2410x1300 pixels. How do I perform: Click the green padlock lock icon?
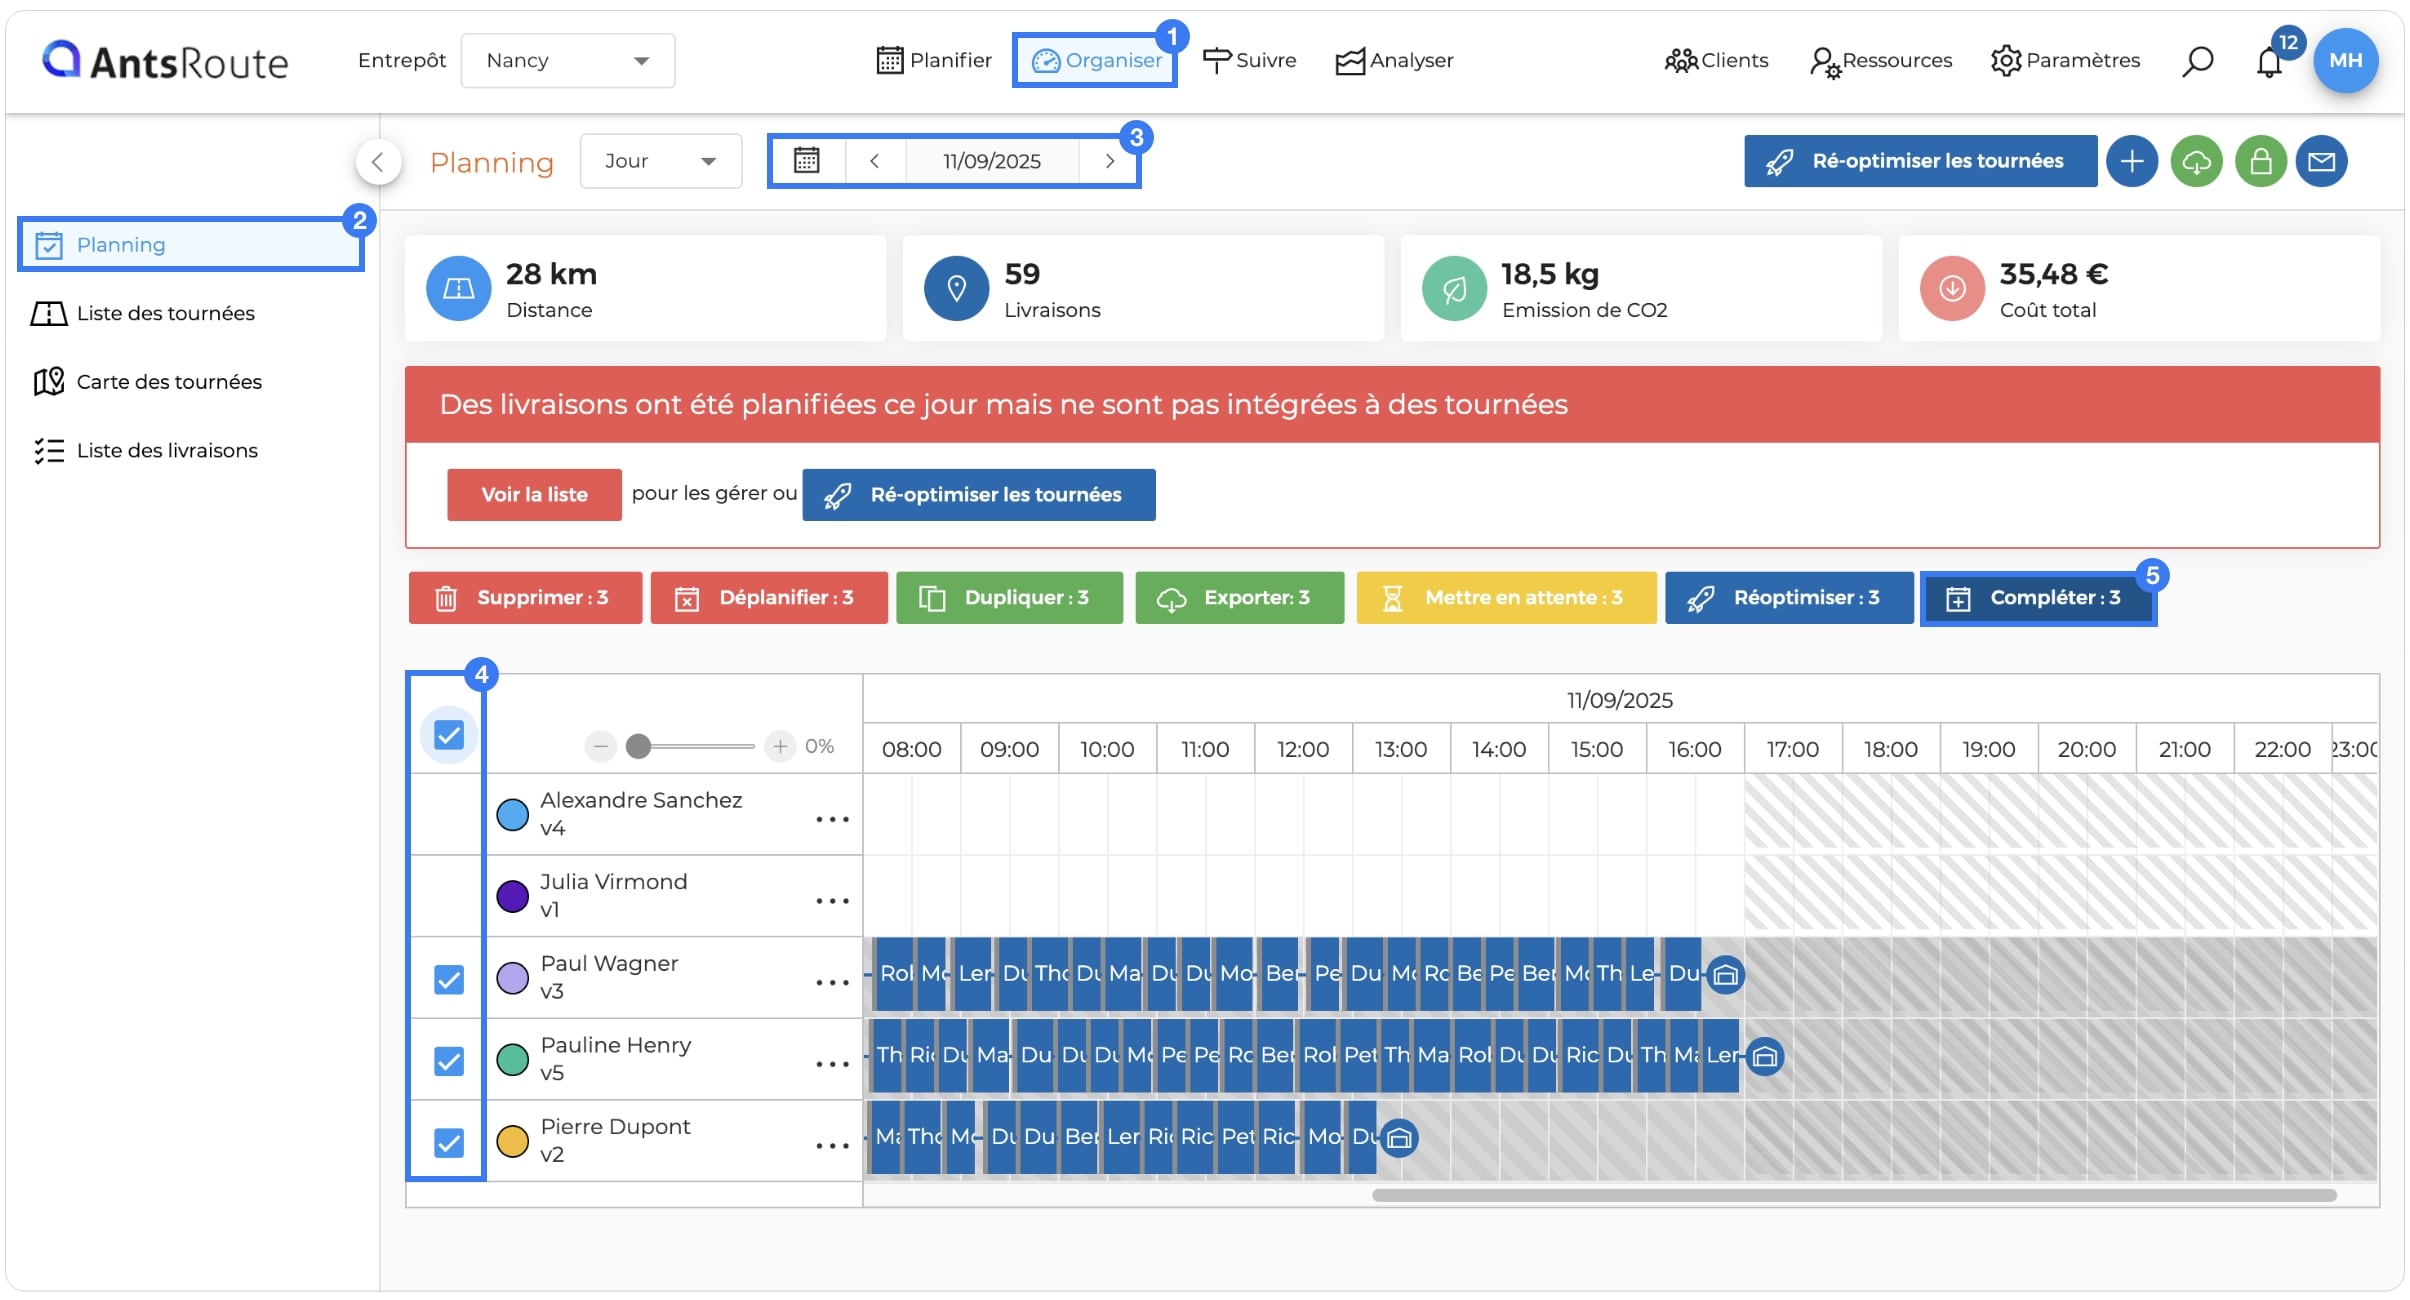click(x=2260, y=161)
